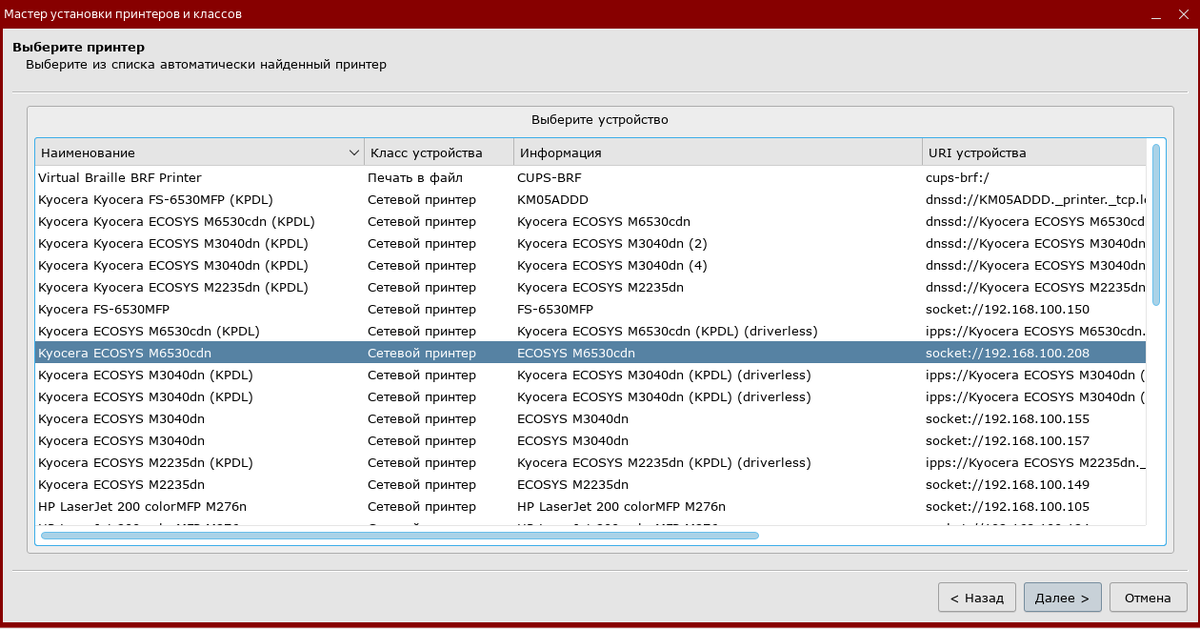Minimize the printer setup wizard window

[x=1155, y=14]
